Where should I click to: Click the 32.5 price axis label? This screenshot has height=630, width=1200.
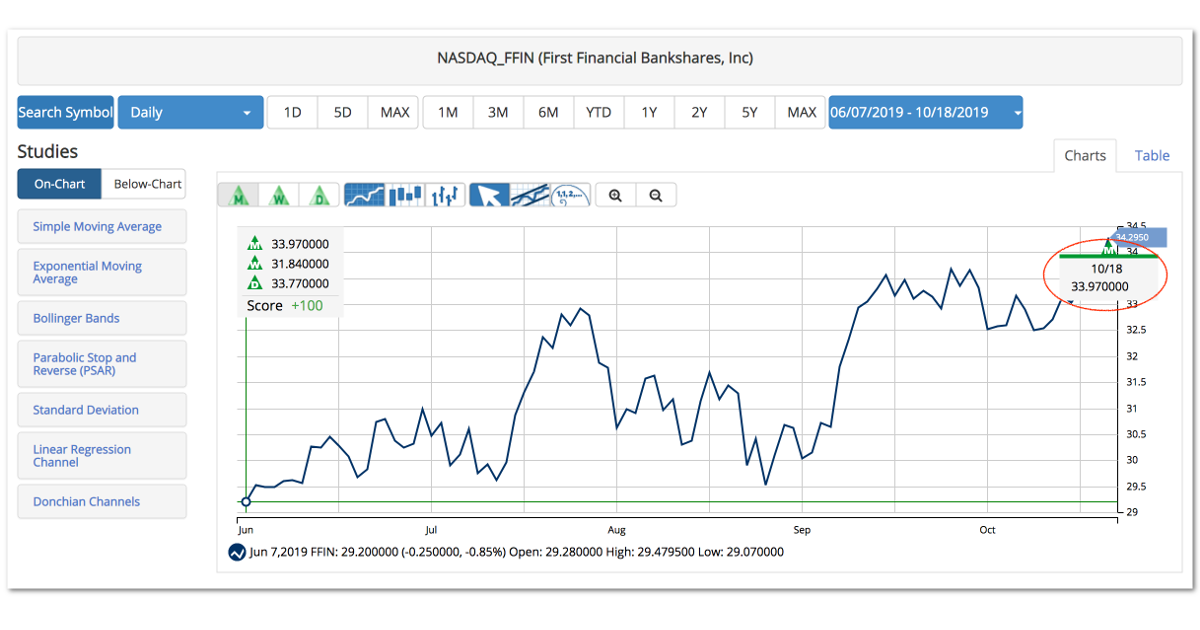click(1135, 330)
